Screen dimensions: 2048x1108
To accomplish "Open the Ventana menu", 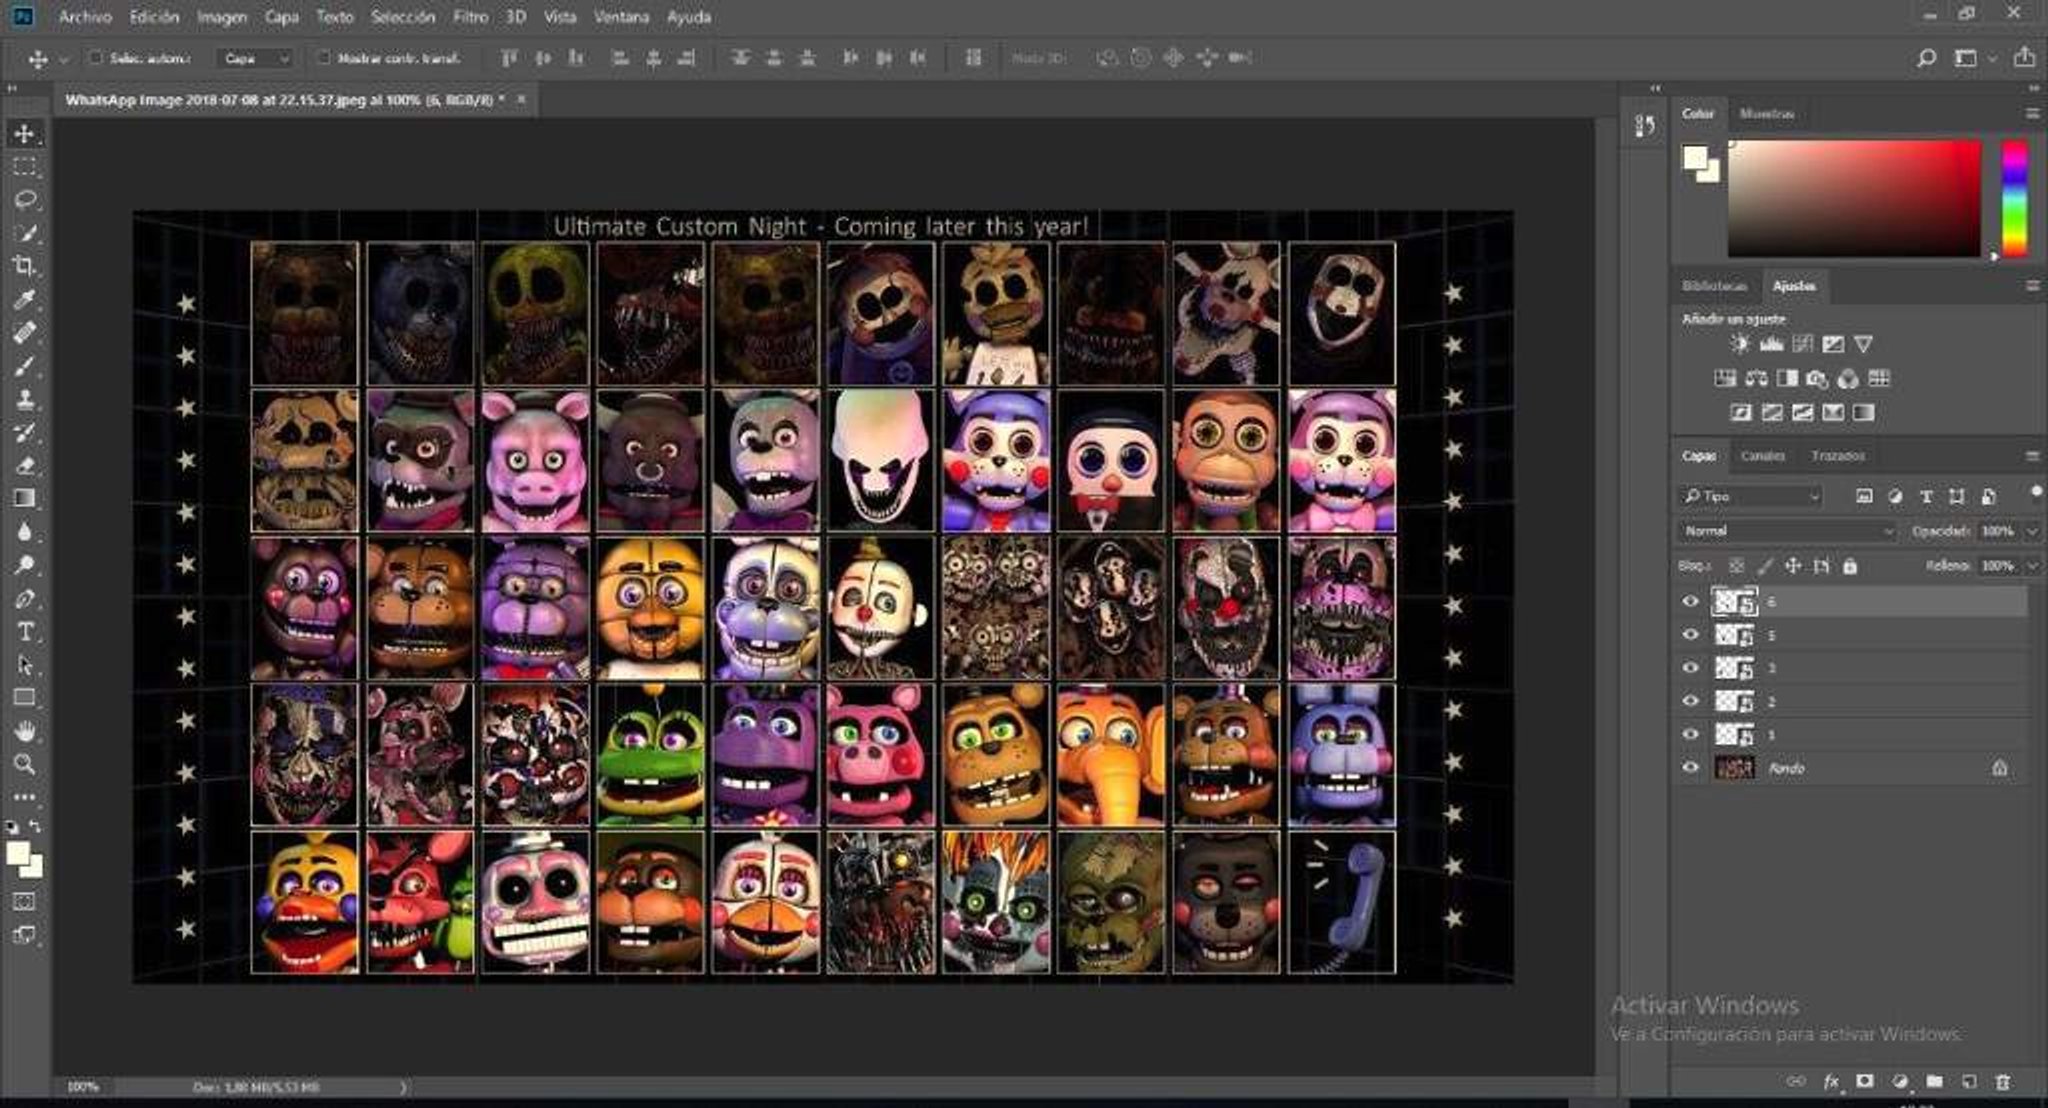I will pyautogui.click(x=621, y=17).
